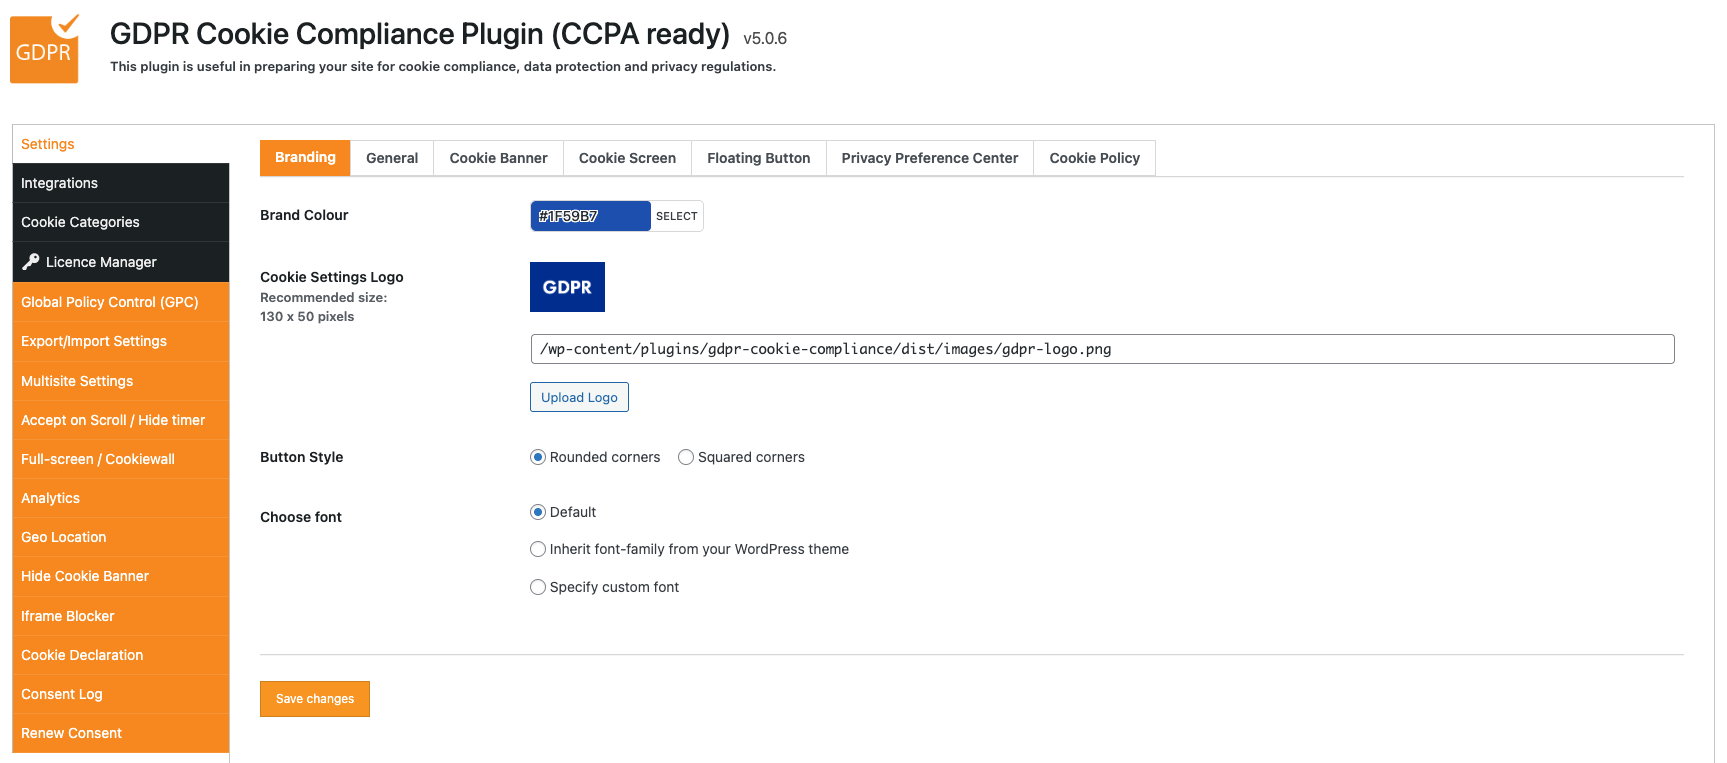Select Inherit font-family from WordPress theme
Screen dimensions: 1727x763
(x=538, y=549)
